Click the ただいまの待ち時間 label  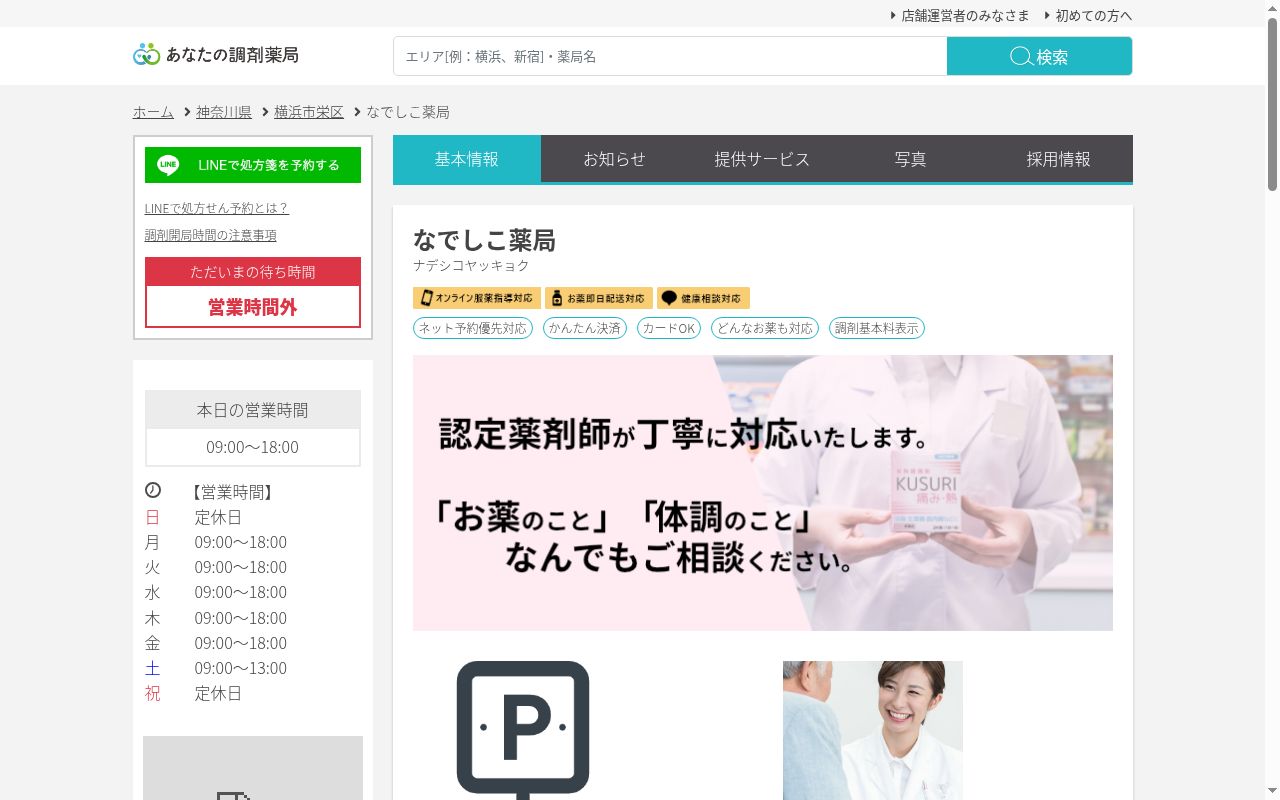click(x=253, y=272)
